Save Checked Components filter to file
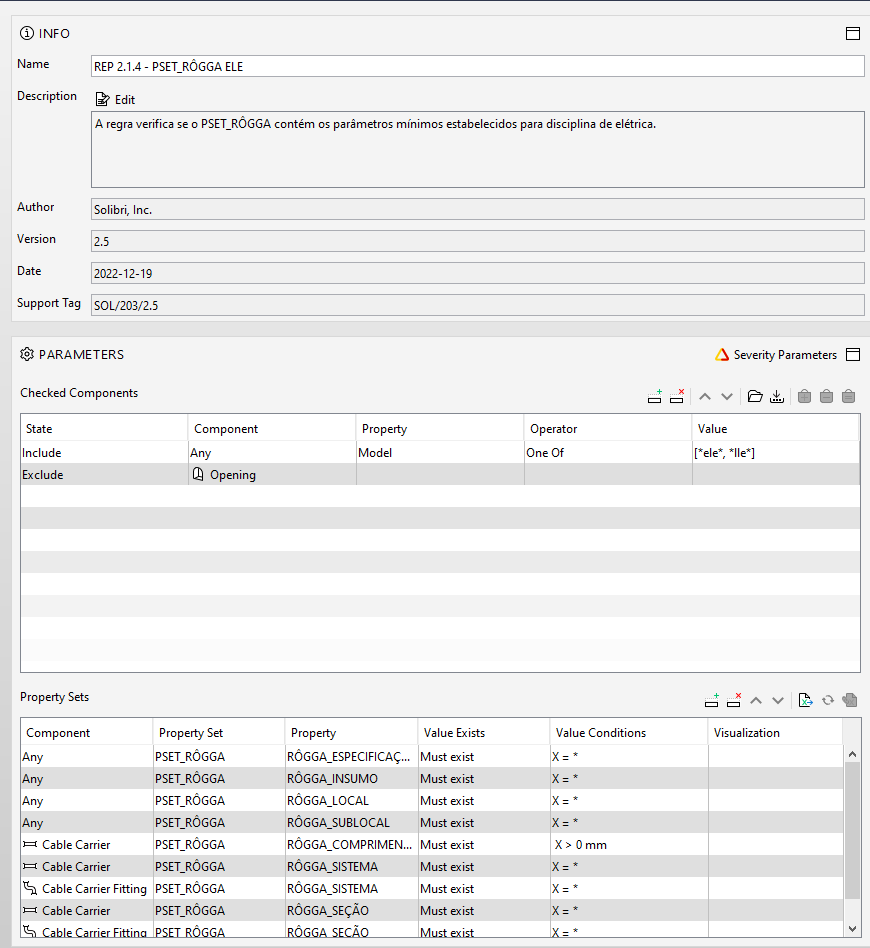 tap(777, 397)
